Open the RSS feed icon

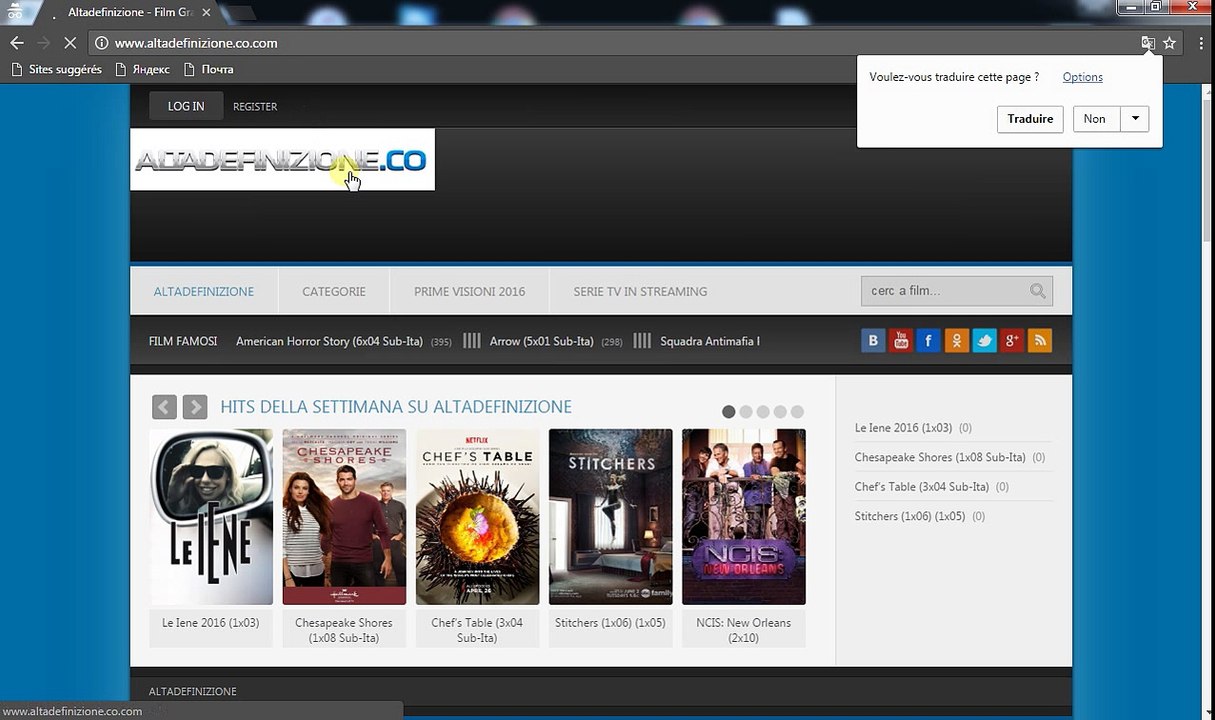point(1040,341)
